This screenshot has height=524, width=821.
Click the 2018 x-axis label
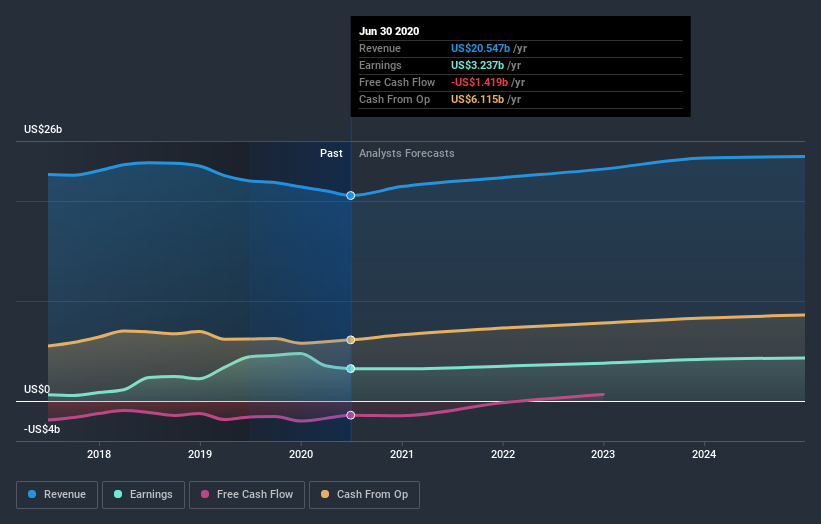click(99, 454)
